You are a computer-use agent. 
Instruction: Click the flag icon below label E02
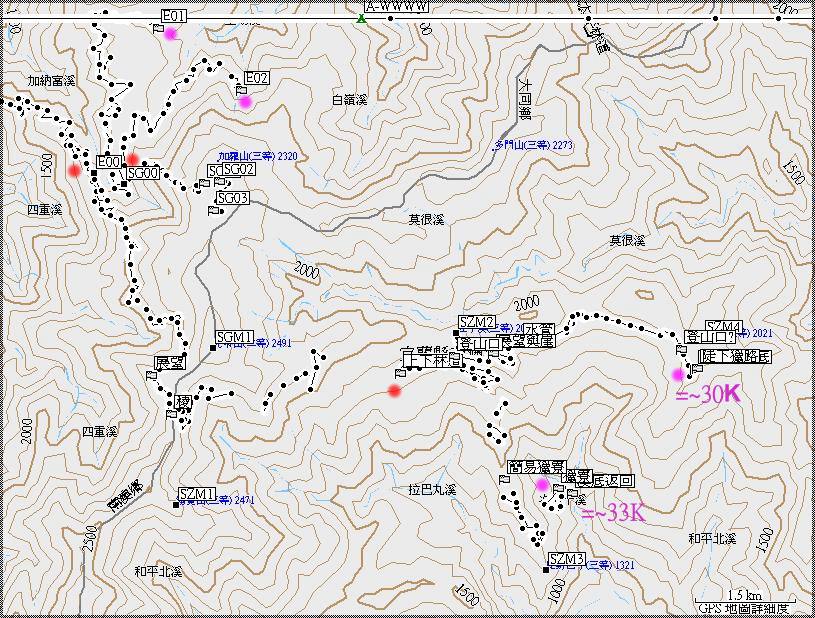tap(241, 90)
